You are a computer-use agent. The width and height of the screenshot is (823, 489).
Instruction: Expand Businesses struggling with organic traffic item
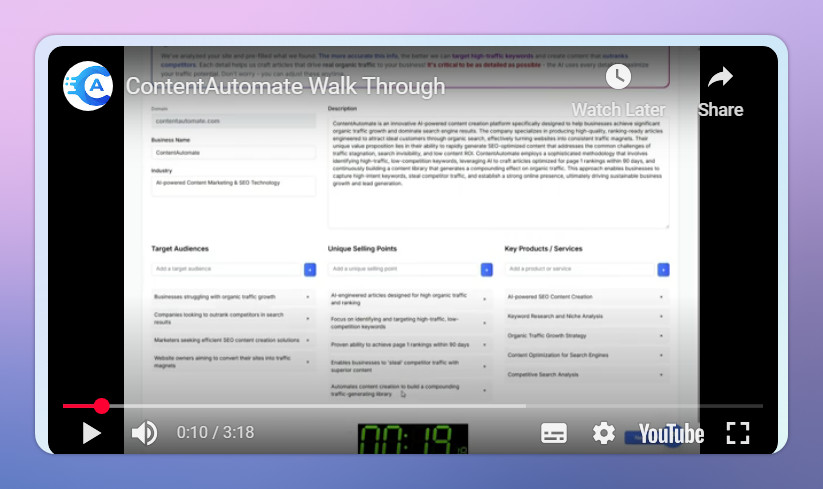point(234,297)
